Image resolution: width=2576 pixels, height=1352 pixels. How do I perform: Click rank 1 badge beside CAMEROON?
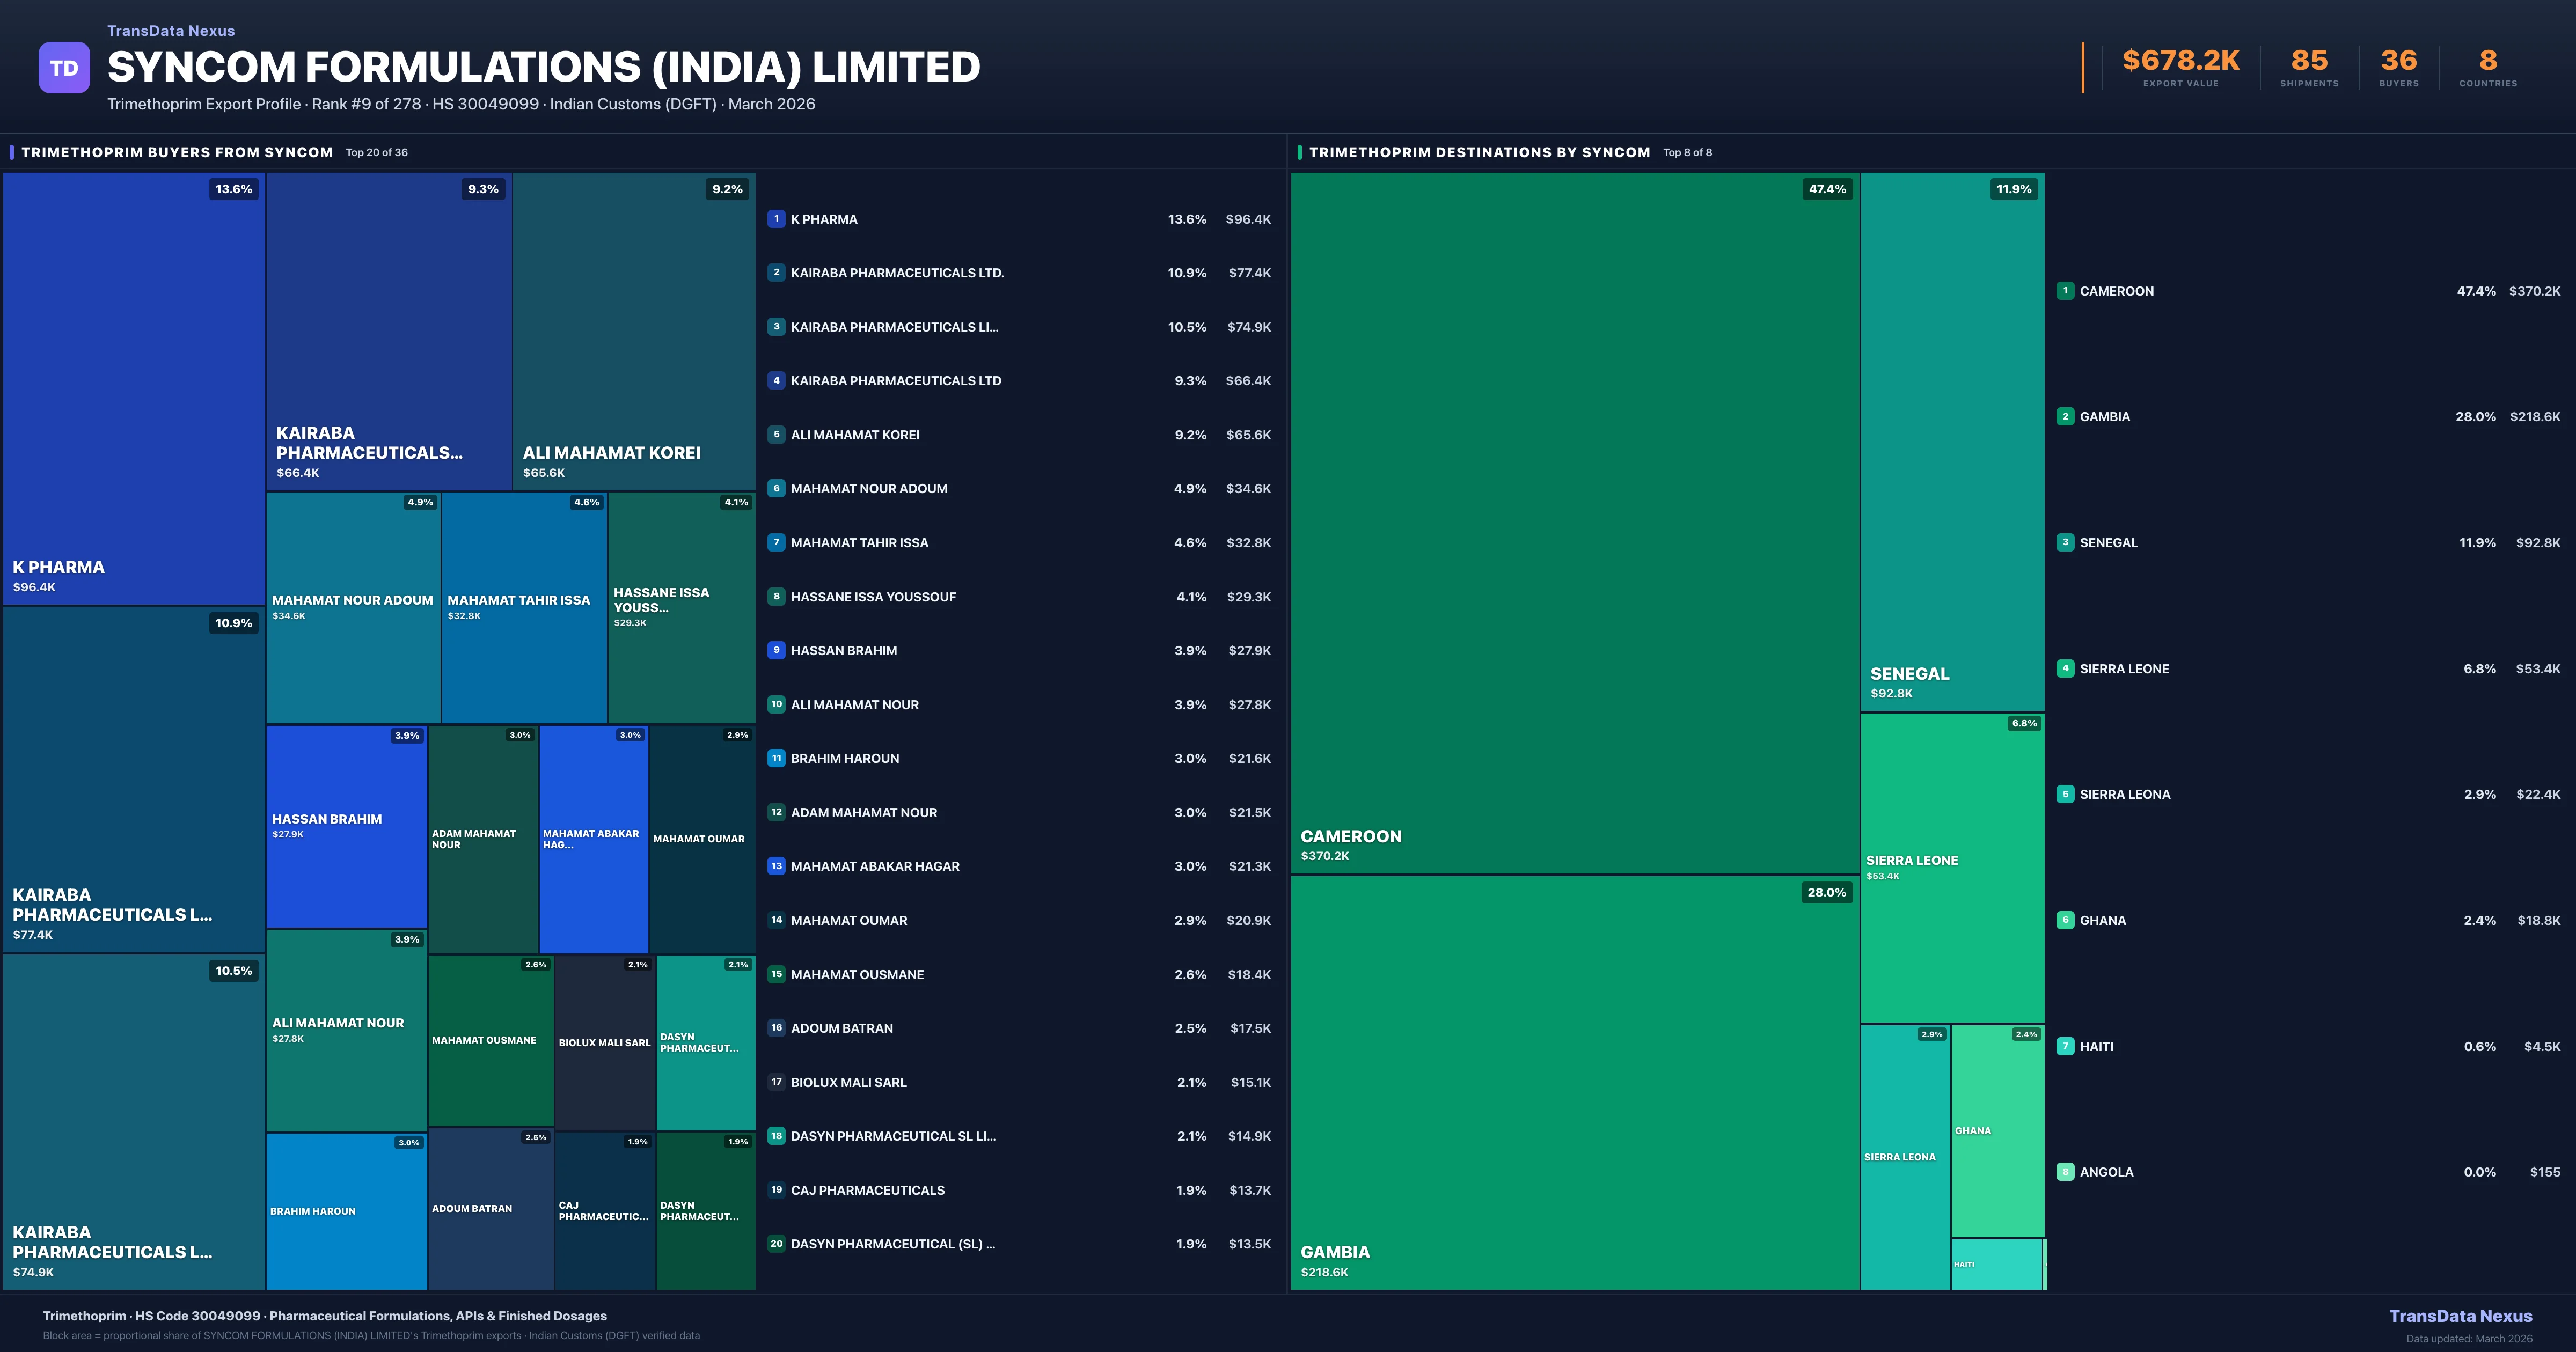pyautogui.click(x=2065, y=291)
